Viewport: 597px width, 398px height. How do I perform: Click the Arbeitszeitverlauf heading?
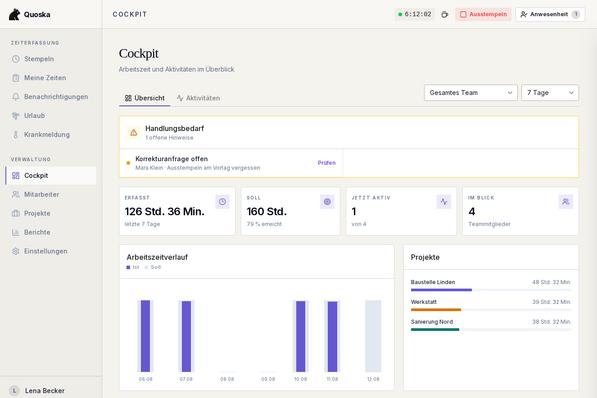click(x=157, y=257)
